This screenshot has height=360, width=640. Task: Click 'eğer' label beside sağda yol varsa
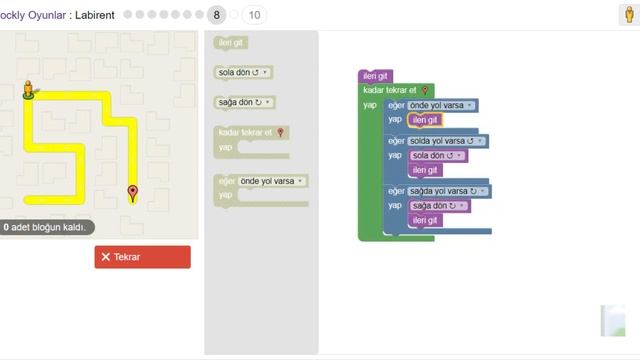[396, 191]
